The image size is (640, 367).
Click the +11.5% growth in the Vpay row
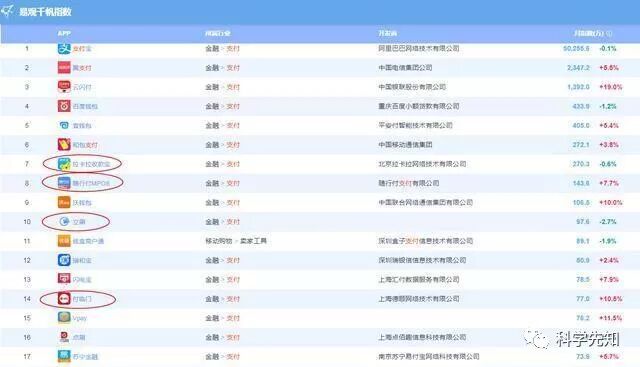(611, 318)
